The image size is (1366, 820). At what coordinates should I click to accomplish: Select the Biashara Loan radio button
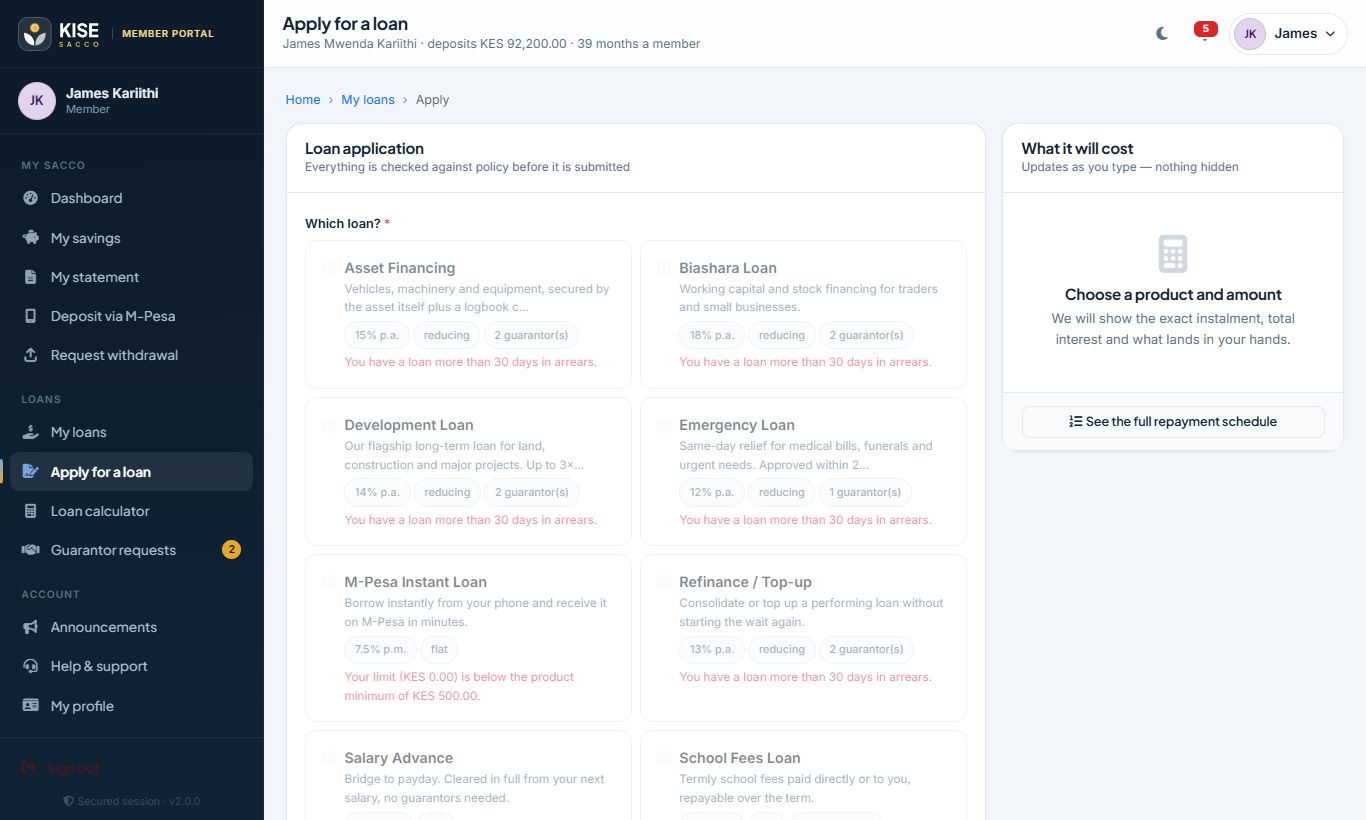coord(664,268)
